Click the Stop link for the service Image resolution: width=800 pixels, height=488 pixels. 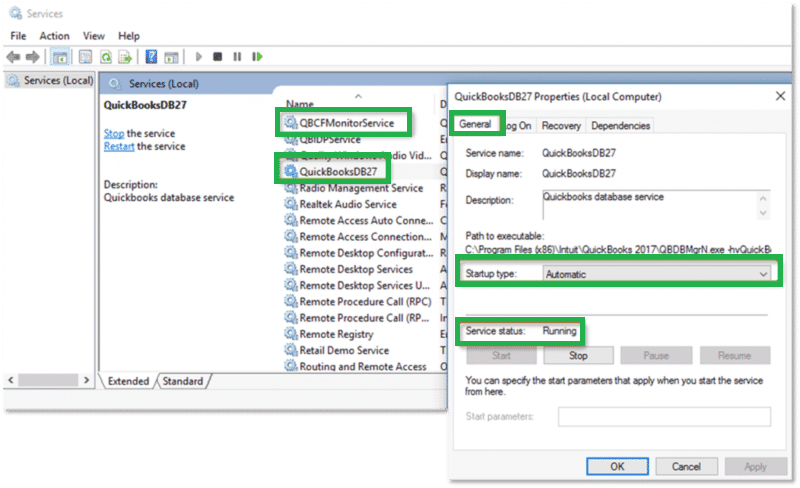[x=114, y=133]
